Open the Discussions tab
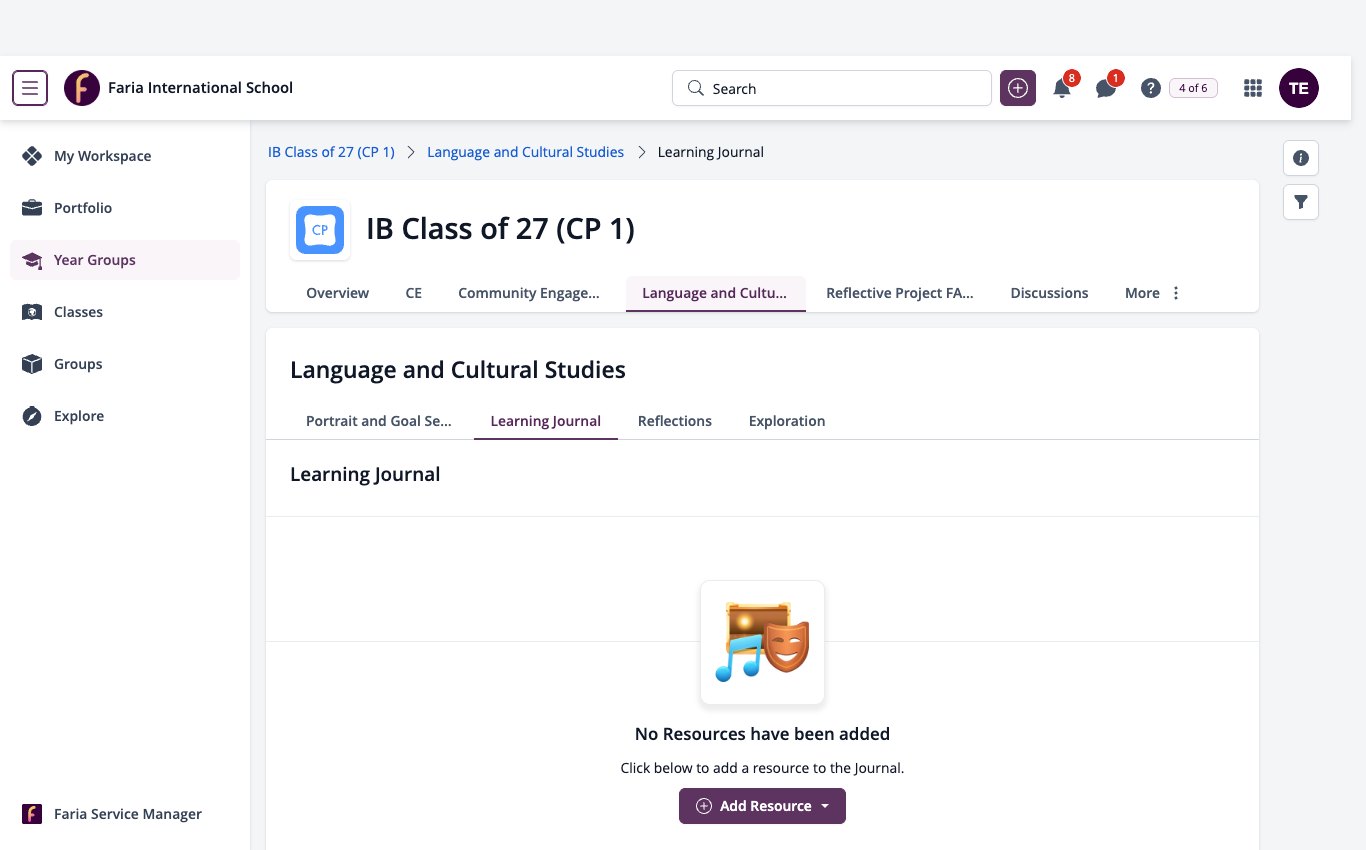The height and width of the screenshot is (850, 1366). [x=1049, y=293]
